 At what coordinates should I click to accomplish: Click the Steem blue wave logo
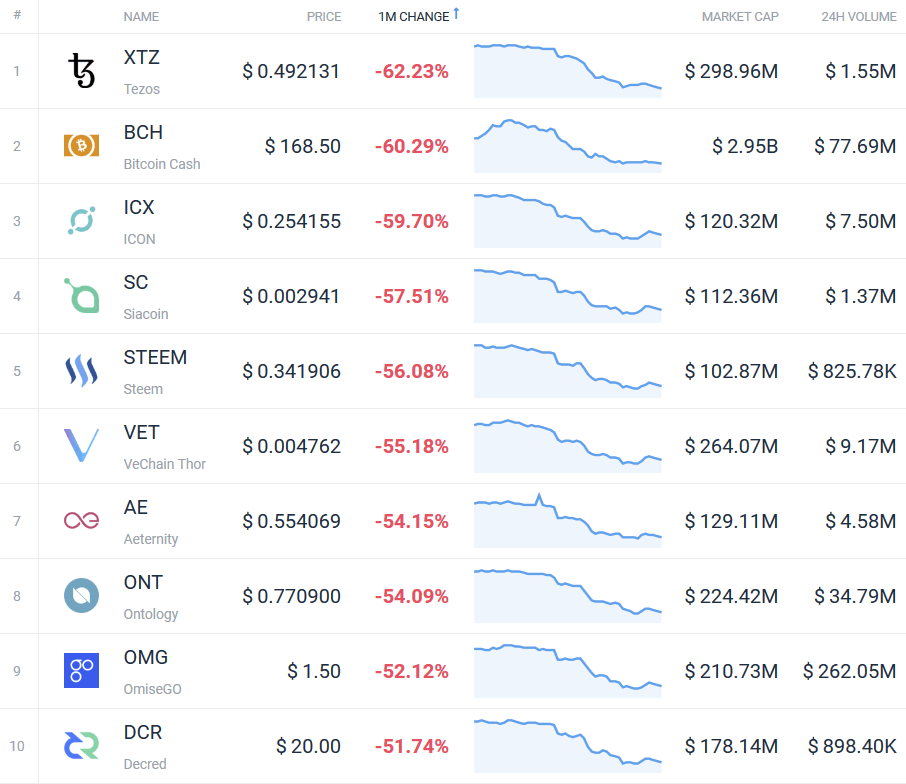[81, 370]
